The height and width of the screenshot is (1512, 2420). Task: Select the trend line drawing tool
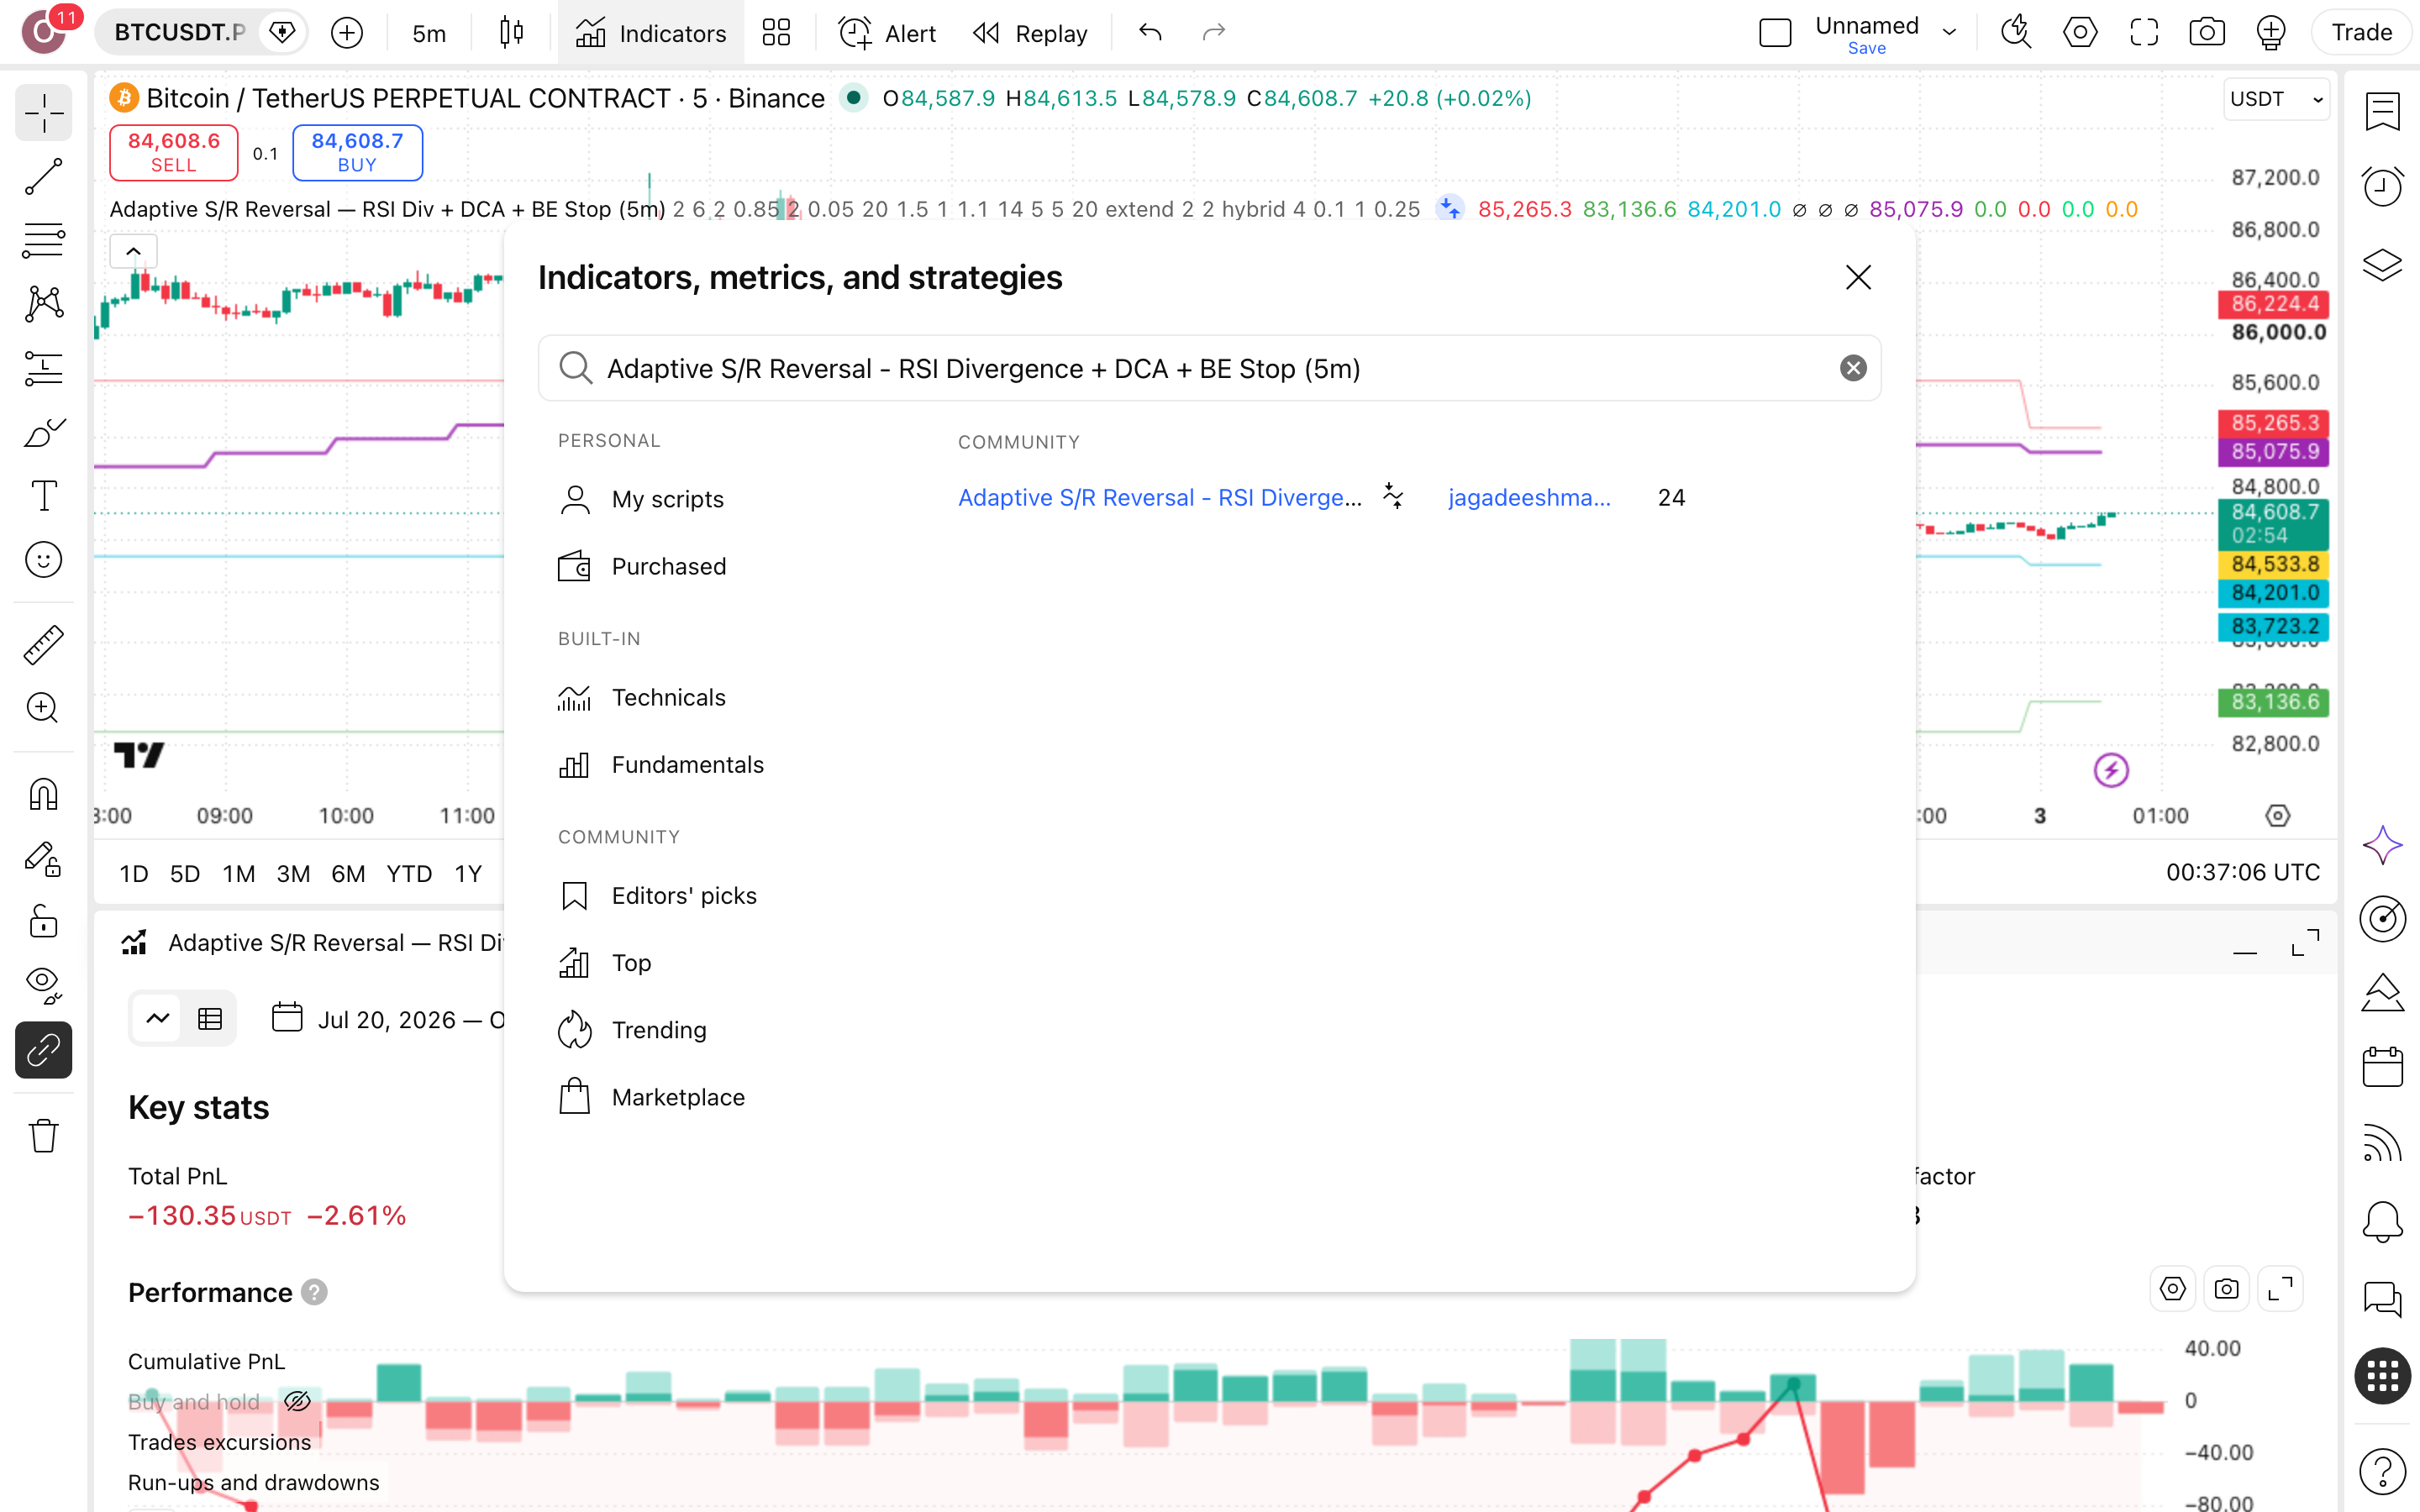43,177
